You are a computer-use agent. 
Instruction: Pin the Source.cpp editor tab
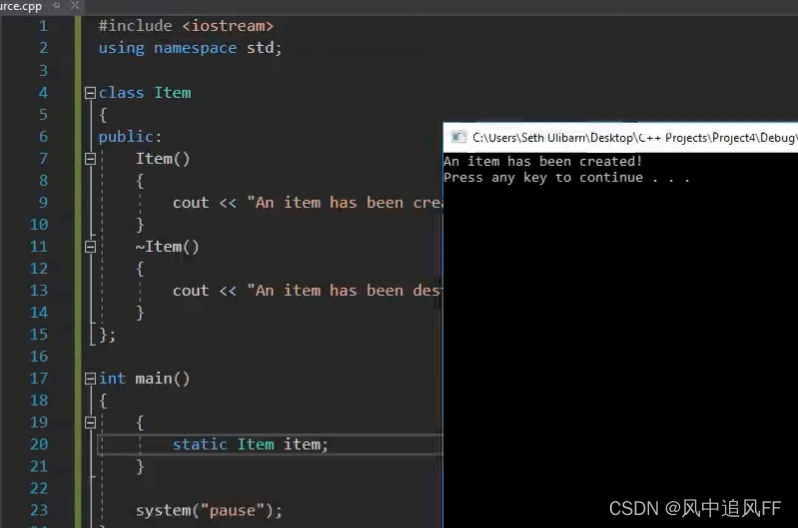click(56, 6)
